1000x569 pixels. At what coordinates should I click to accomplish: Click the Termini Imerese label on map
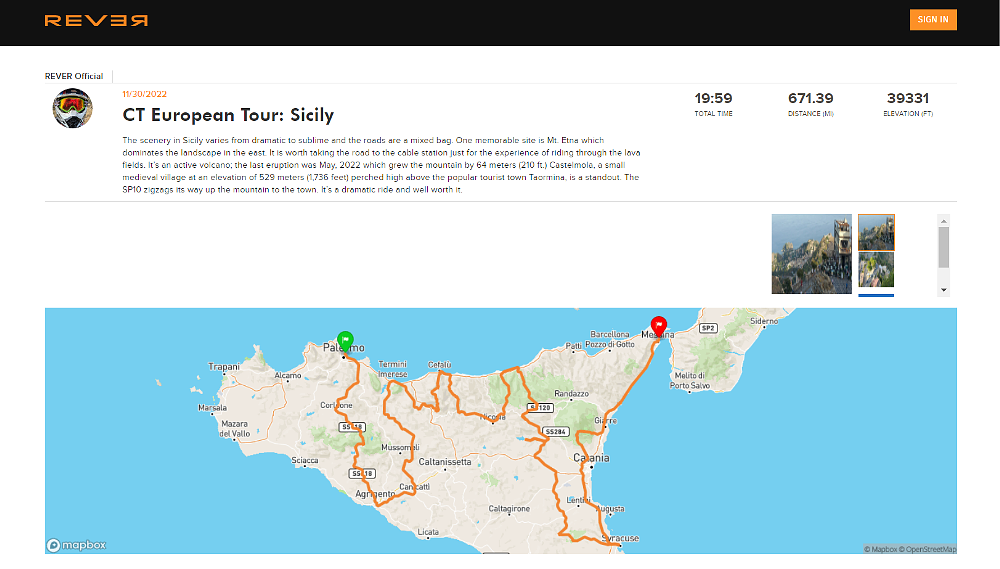point(393,369)
